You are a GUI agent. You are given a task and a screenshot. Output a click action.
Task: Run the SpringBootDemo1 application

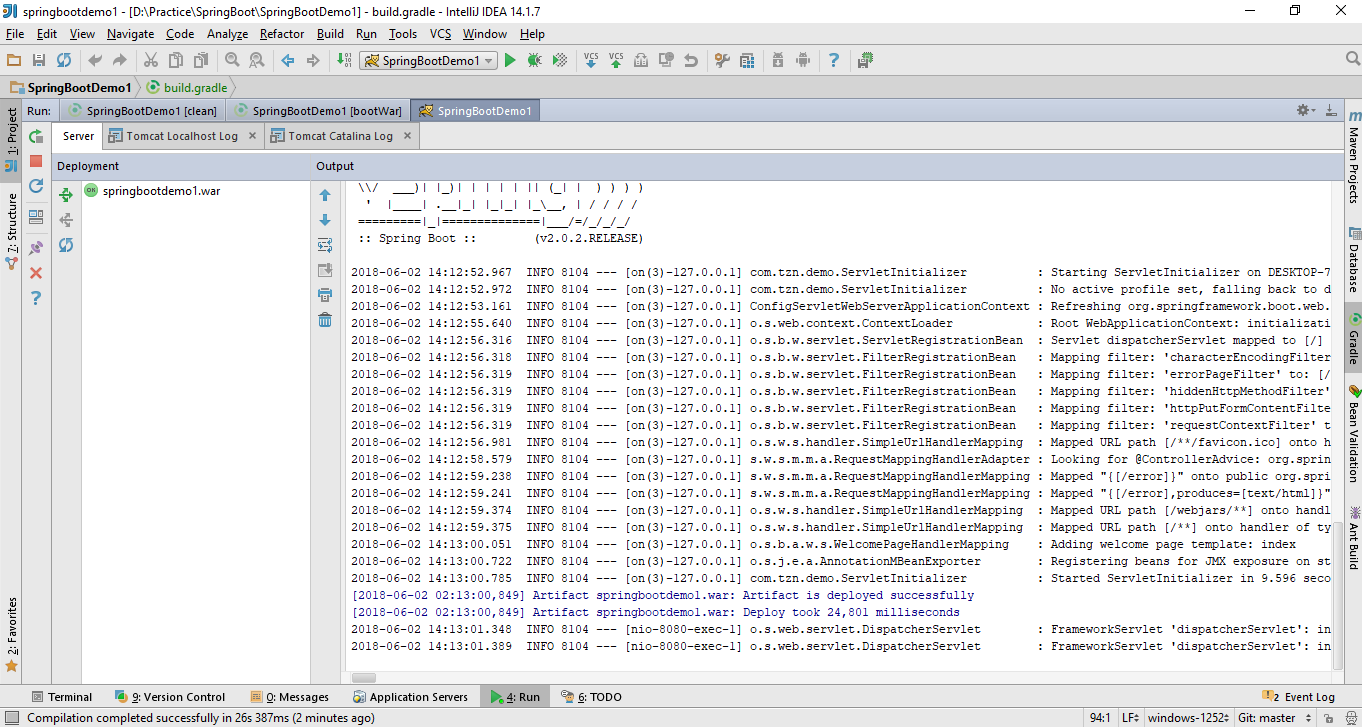(509, 60)
